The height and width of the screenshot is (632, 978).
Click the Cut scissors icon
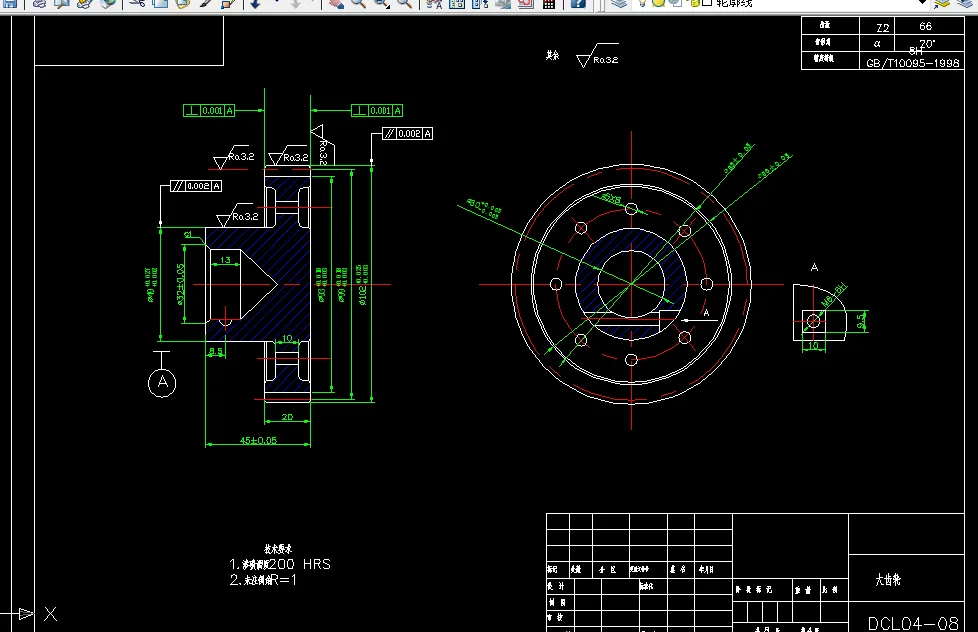point(137,3)
